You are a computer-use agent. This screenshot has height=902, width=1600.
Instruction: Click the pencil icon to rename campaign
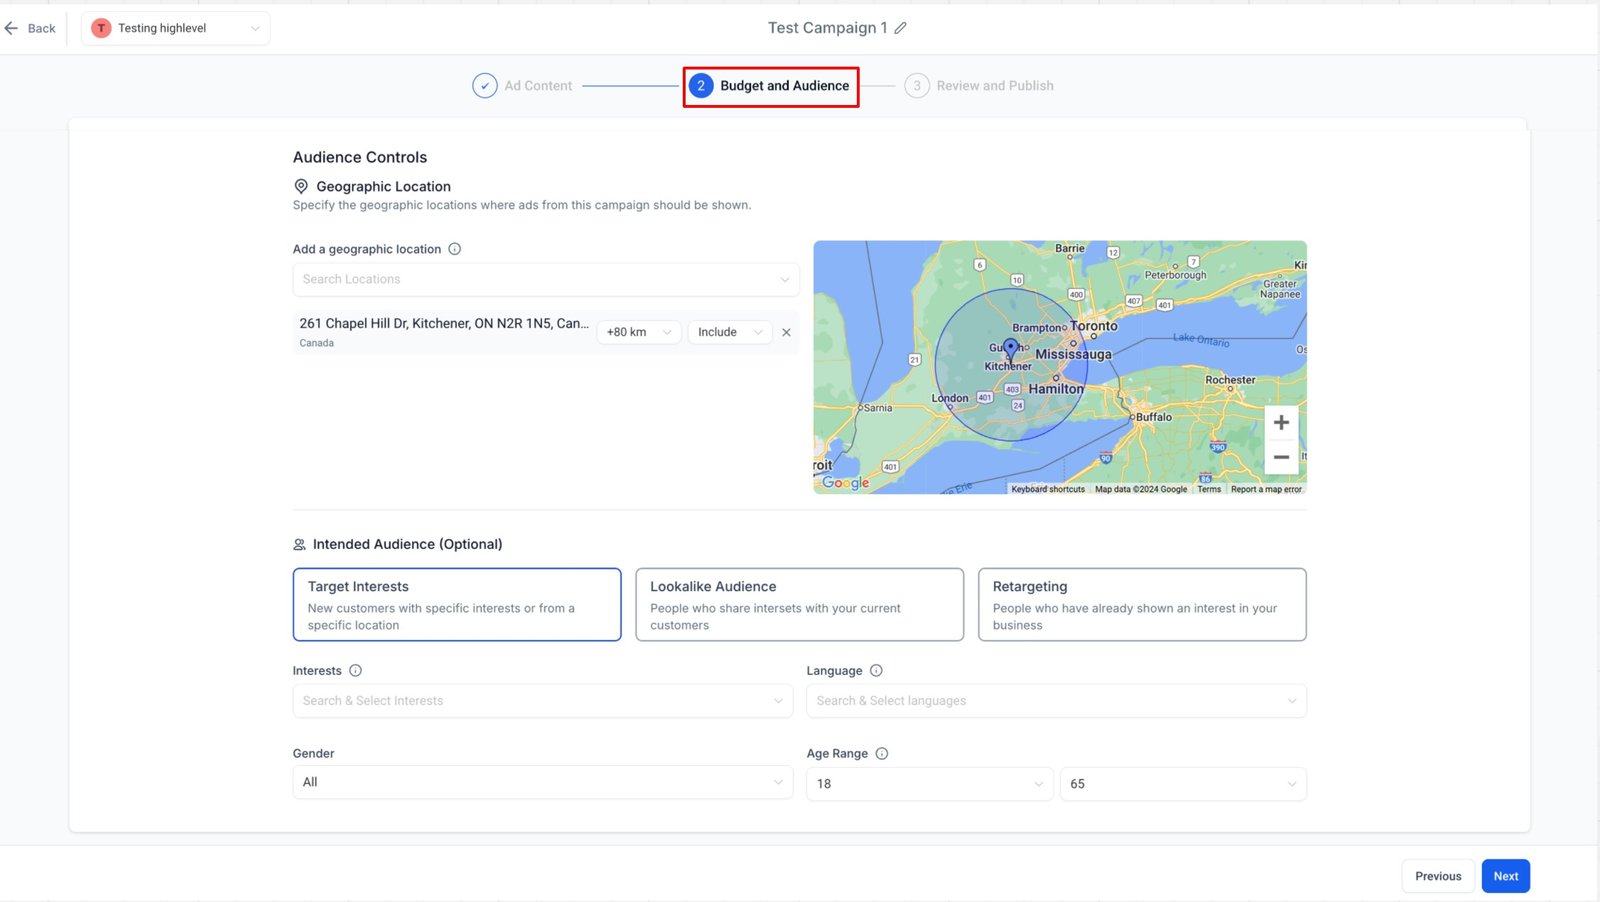point(900,28)
